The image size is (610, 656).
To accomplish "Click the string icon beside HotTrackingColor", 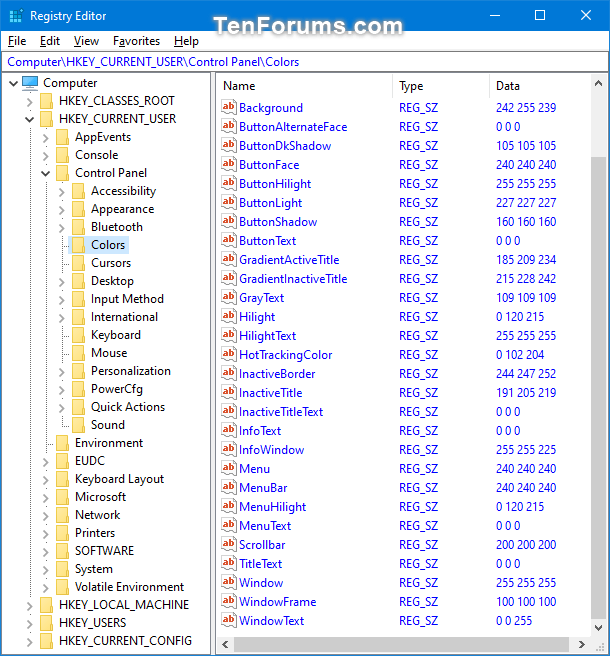I will (228, 354).
